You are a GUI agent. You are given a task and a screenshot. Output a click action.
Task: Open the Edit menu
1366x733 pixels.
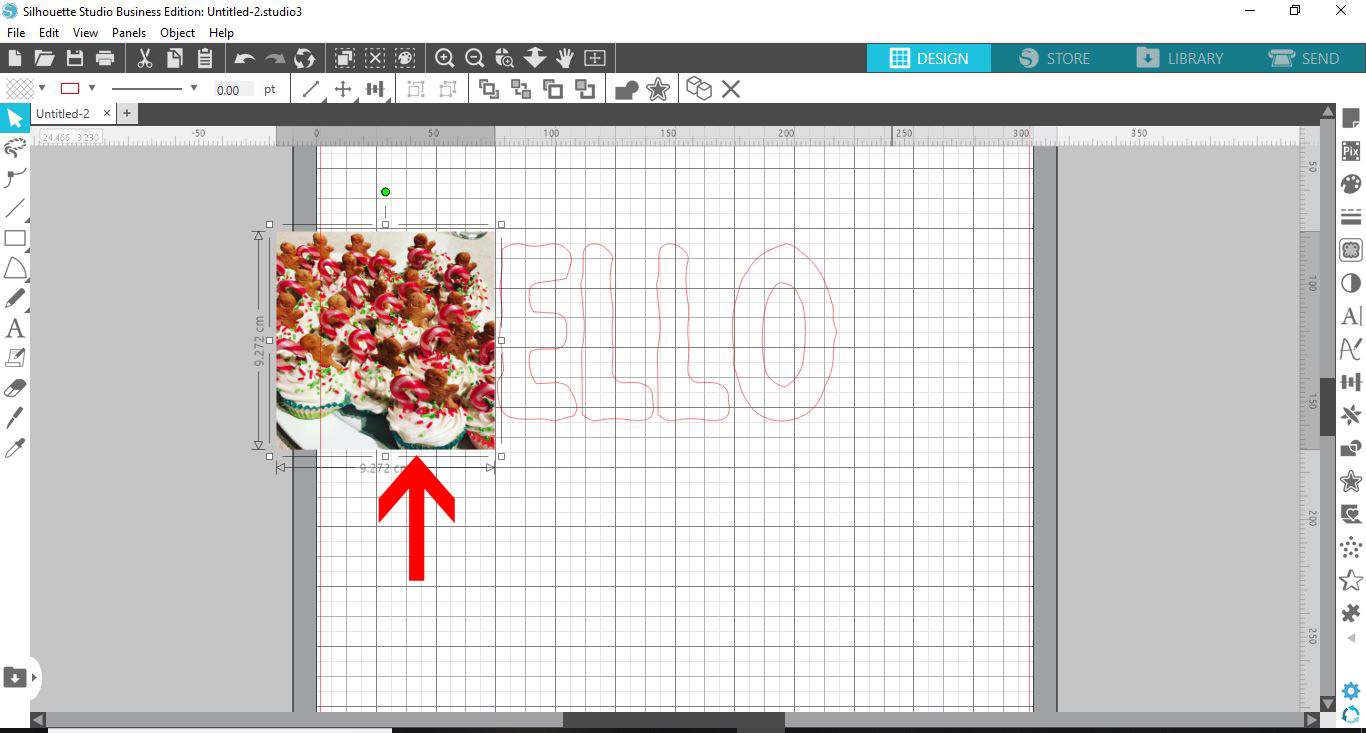pyautogui.click(x=49, y=33)
